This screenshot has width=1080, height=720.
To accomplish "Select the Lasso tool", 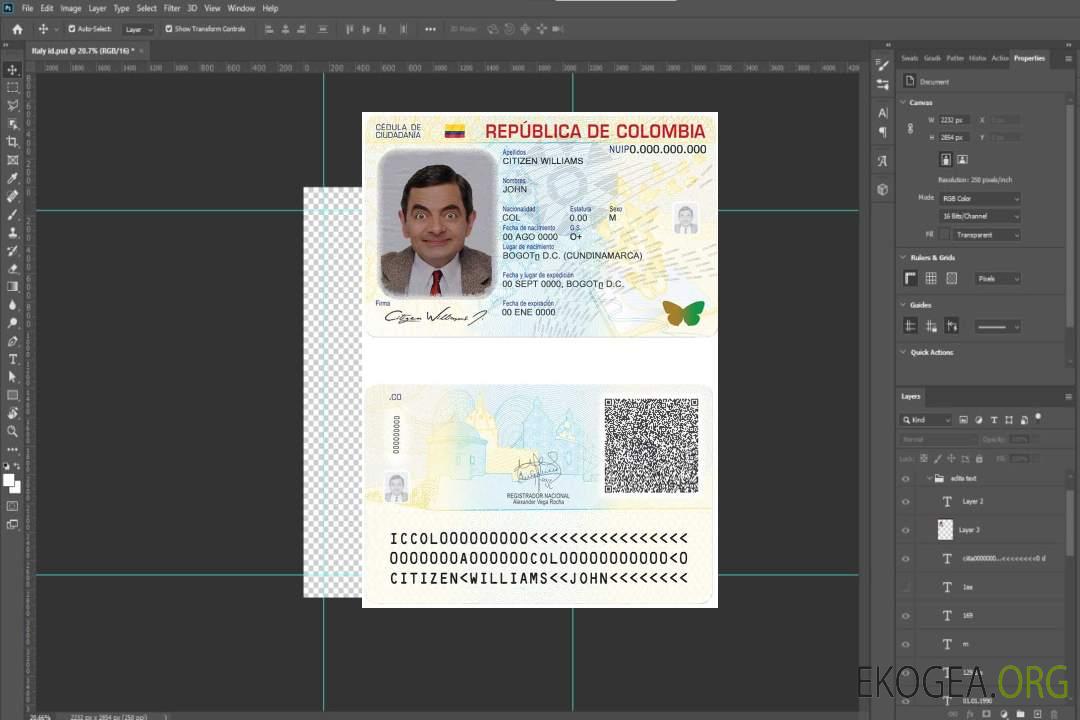I will tap(12, 105).
